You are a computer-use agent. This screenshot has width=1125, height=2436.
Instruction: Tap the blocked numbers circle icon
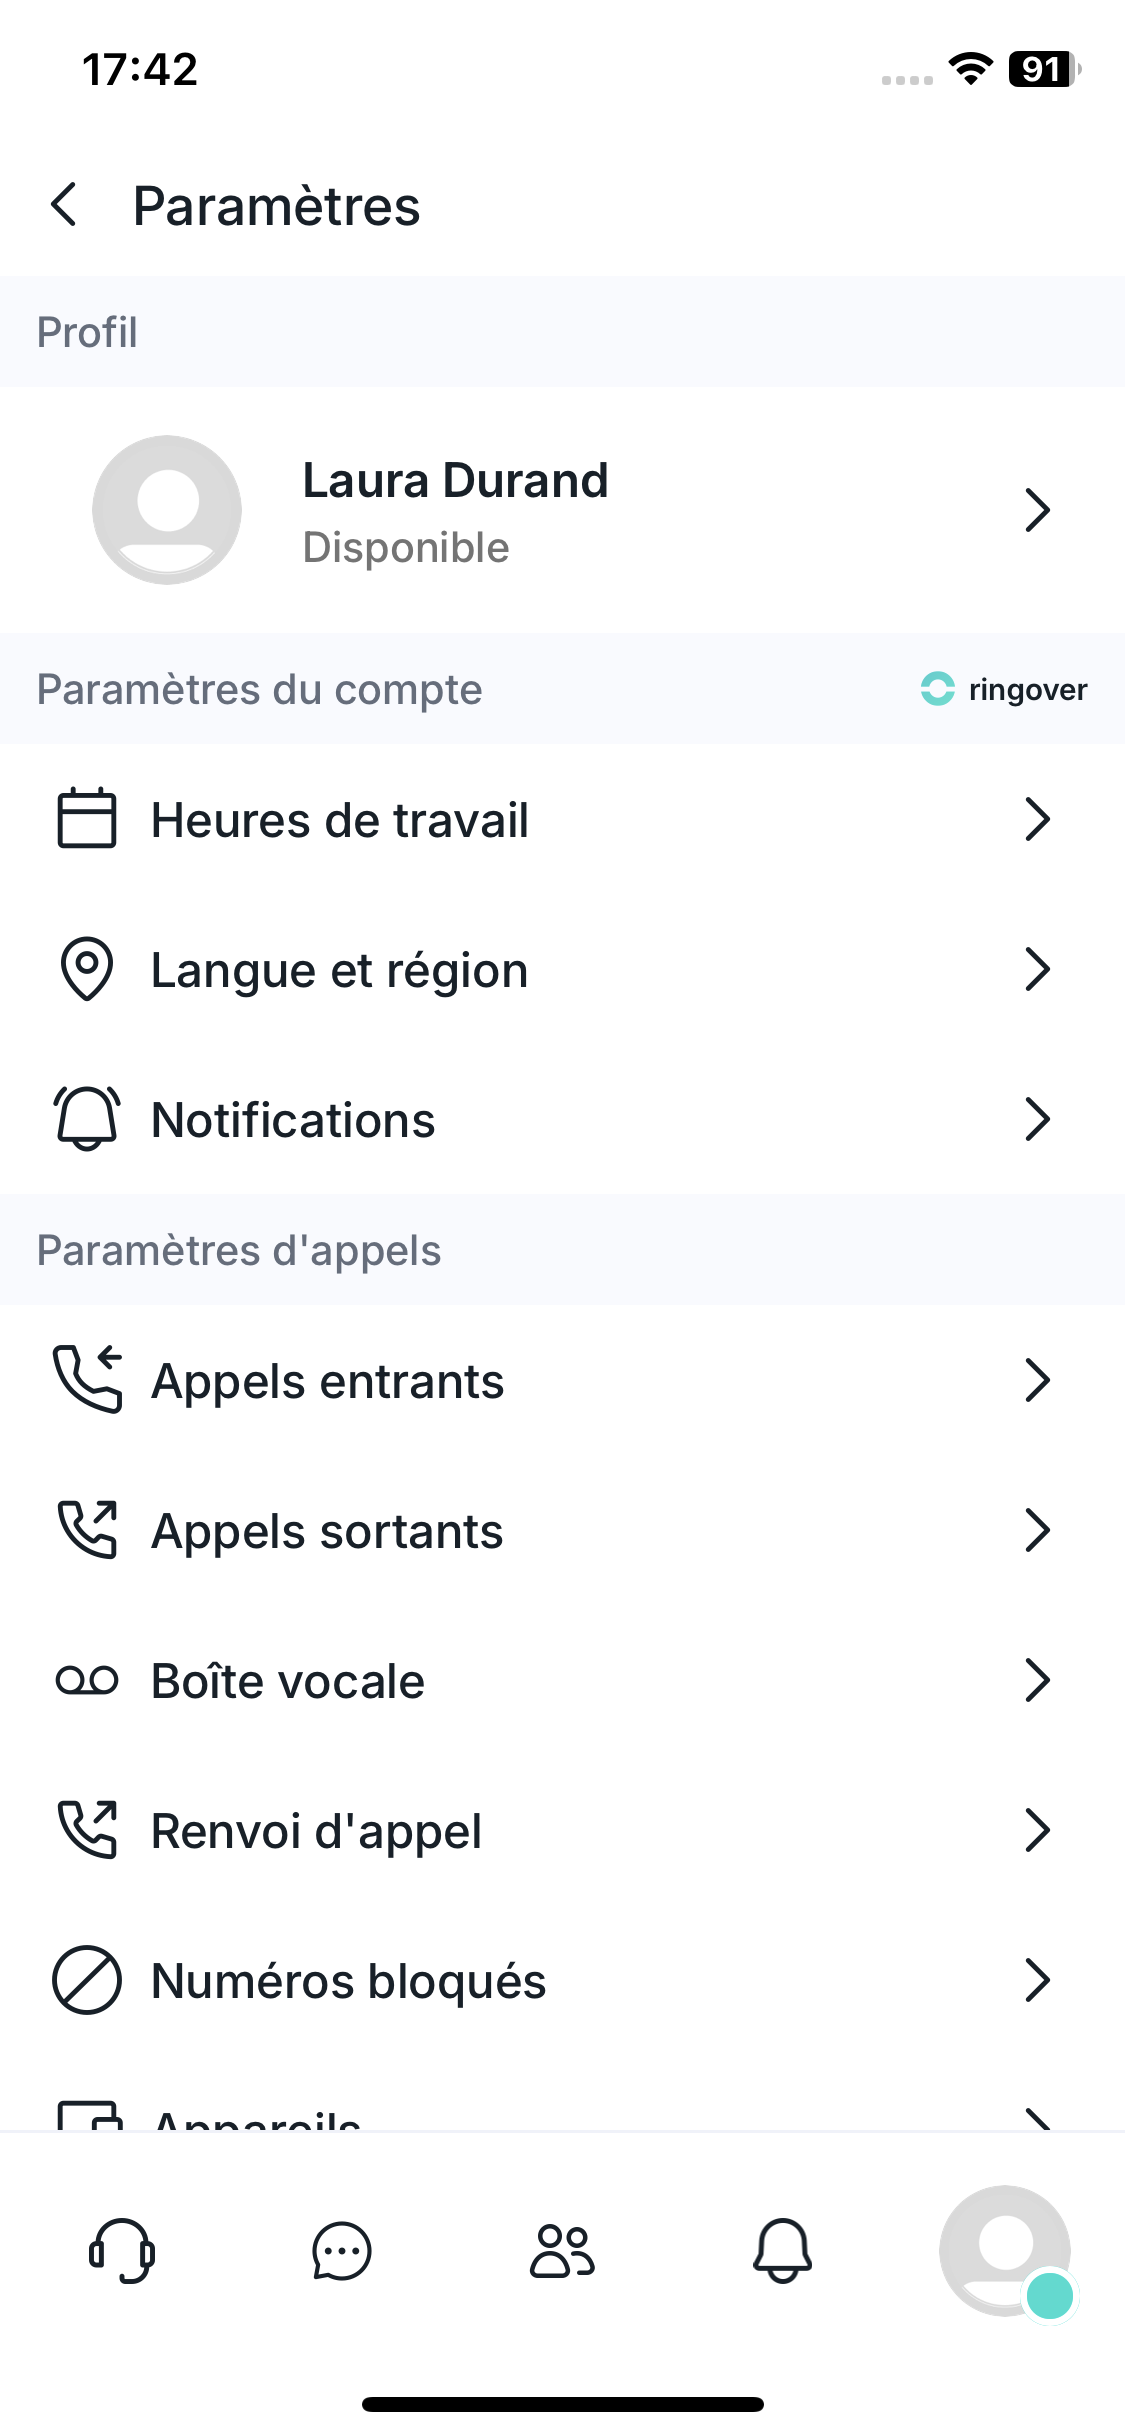tap(87, 1980)
